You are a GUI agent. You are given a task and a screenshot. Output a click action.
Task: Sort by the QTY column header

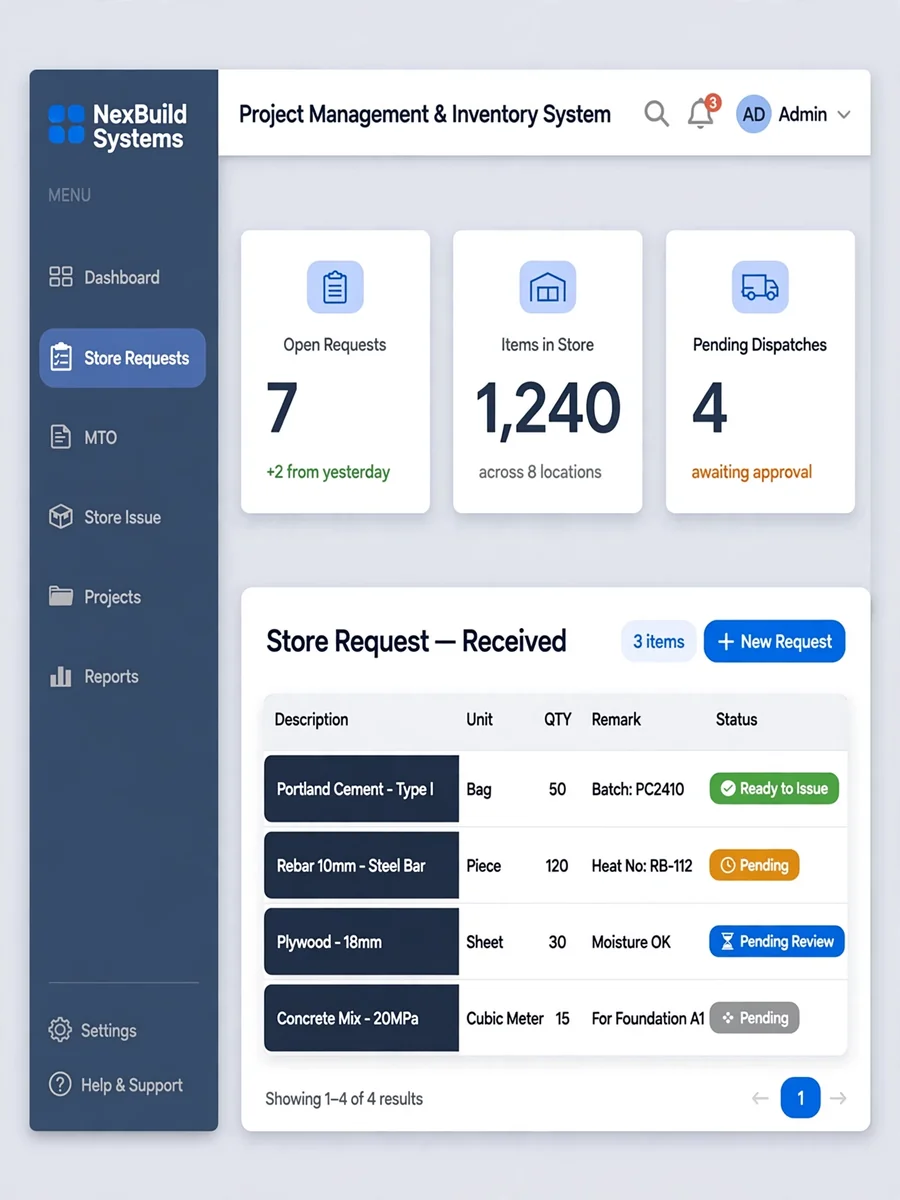pyautogui.click(x=558, y=719)
